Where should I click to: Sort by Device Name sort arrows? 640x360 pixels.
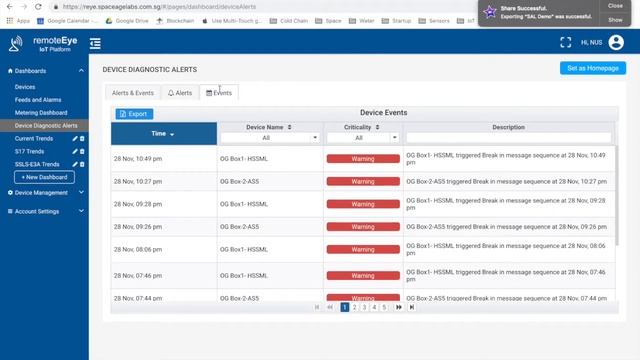(289, 127)
